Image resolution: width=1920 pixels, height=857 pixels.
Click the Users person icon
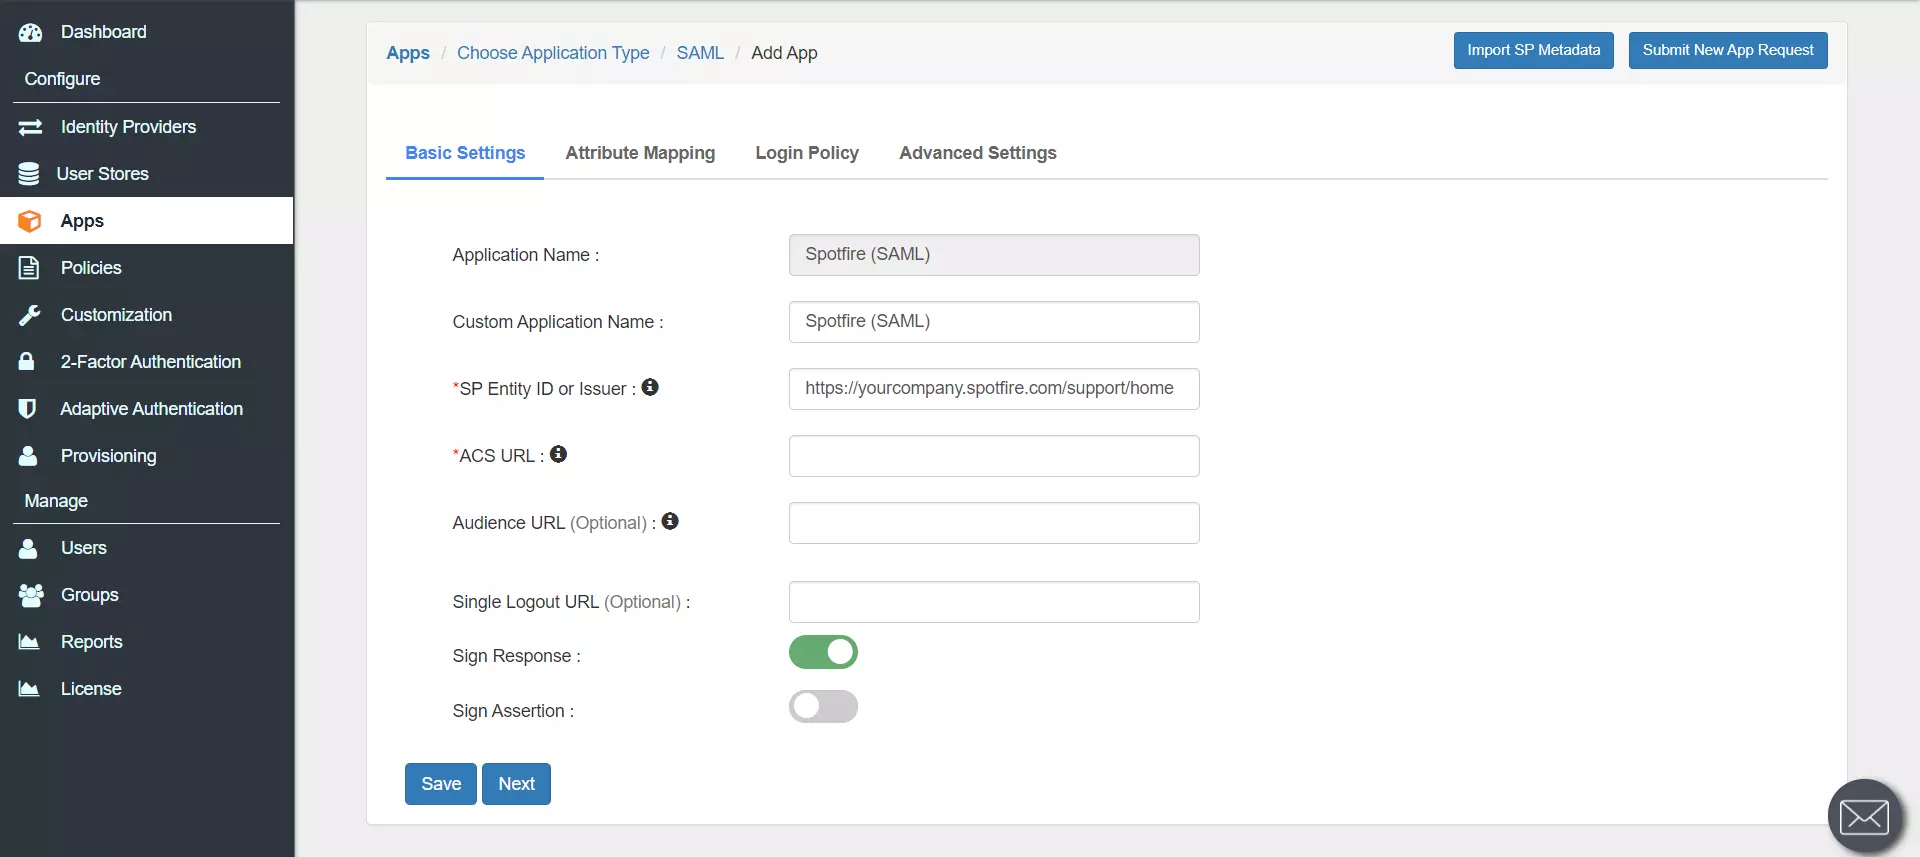point(28,548)
